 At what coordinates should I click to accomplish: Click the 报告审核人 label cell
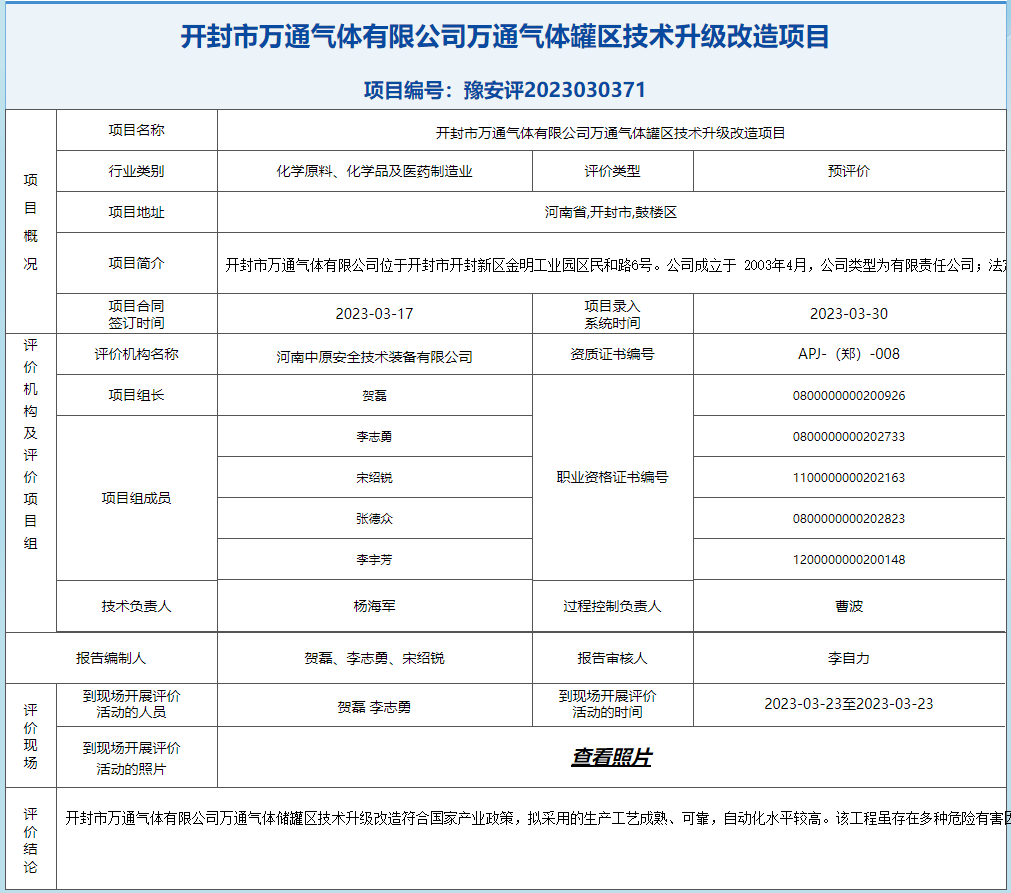point(613,658)
